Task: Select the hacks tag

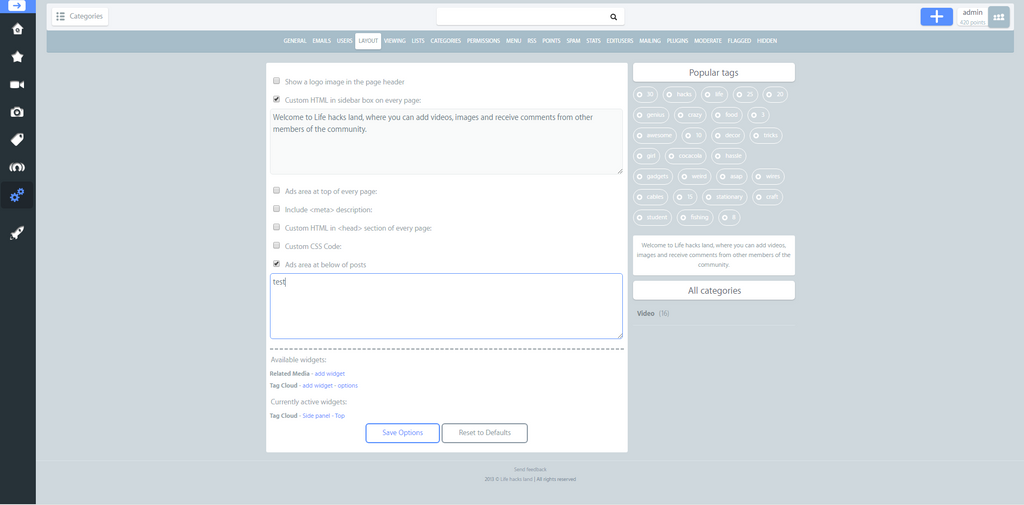Action: coord(679,95)
